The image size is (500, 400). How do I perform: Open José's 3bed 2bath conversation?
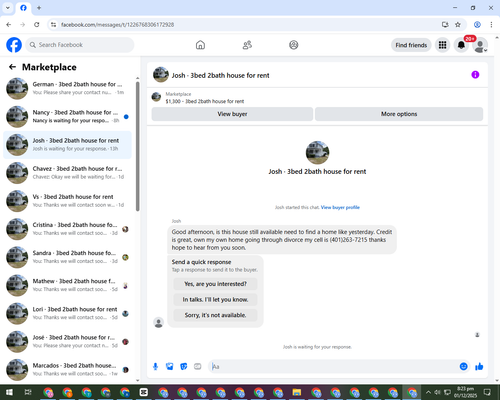[x=67, y=341]
